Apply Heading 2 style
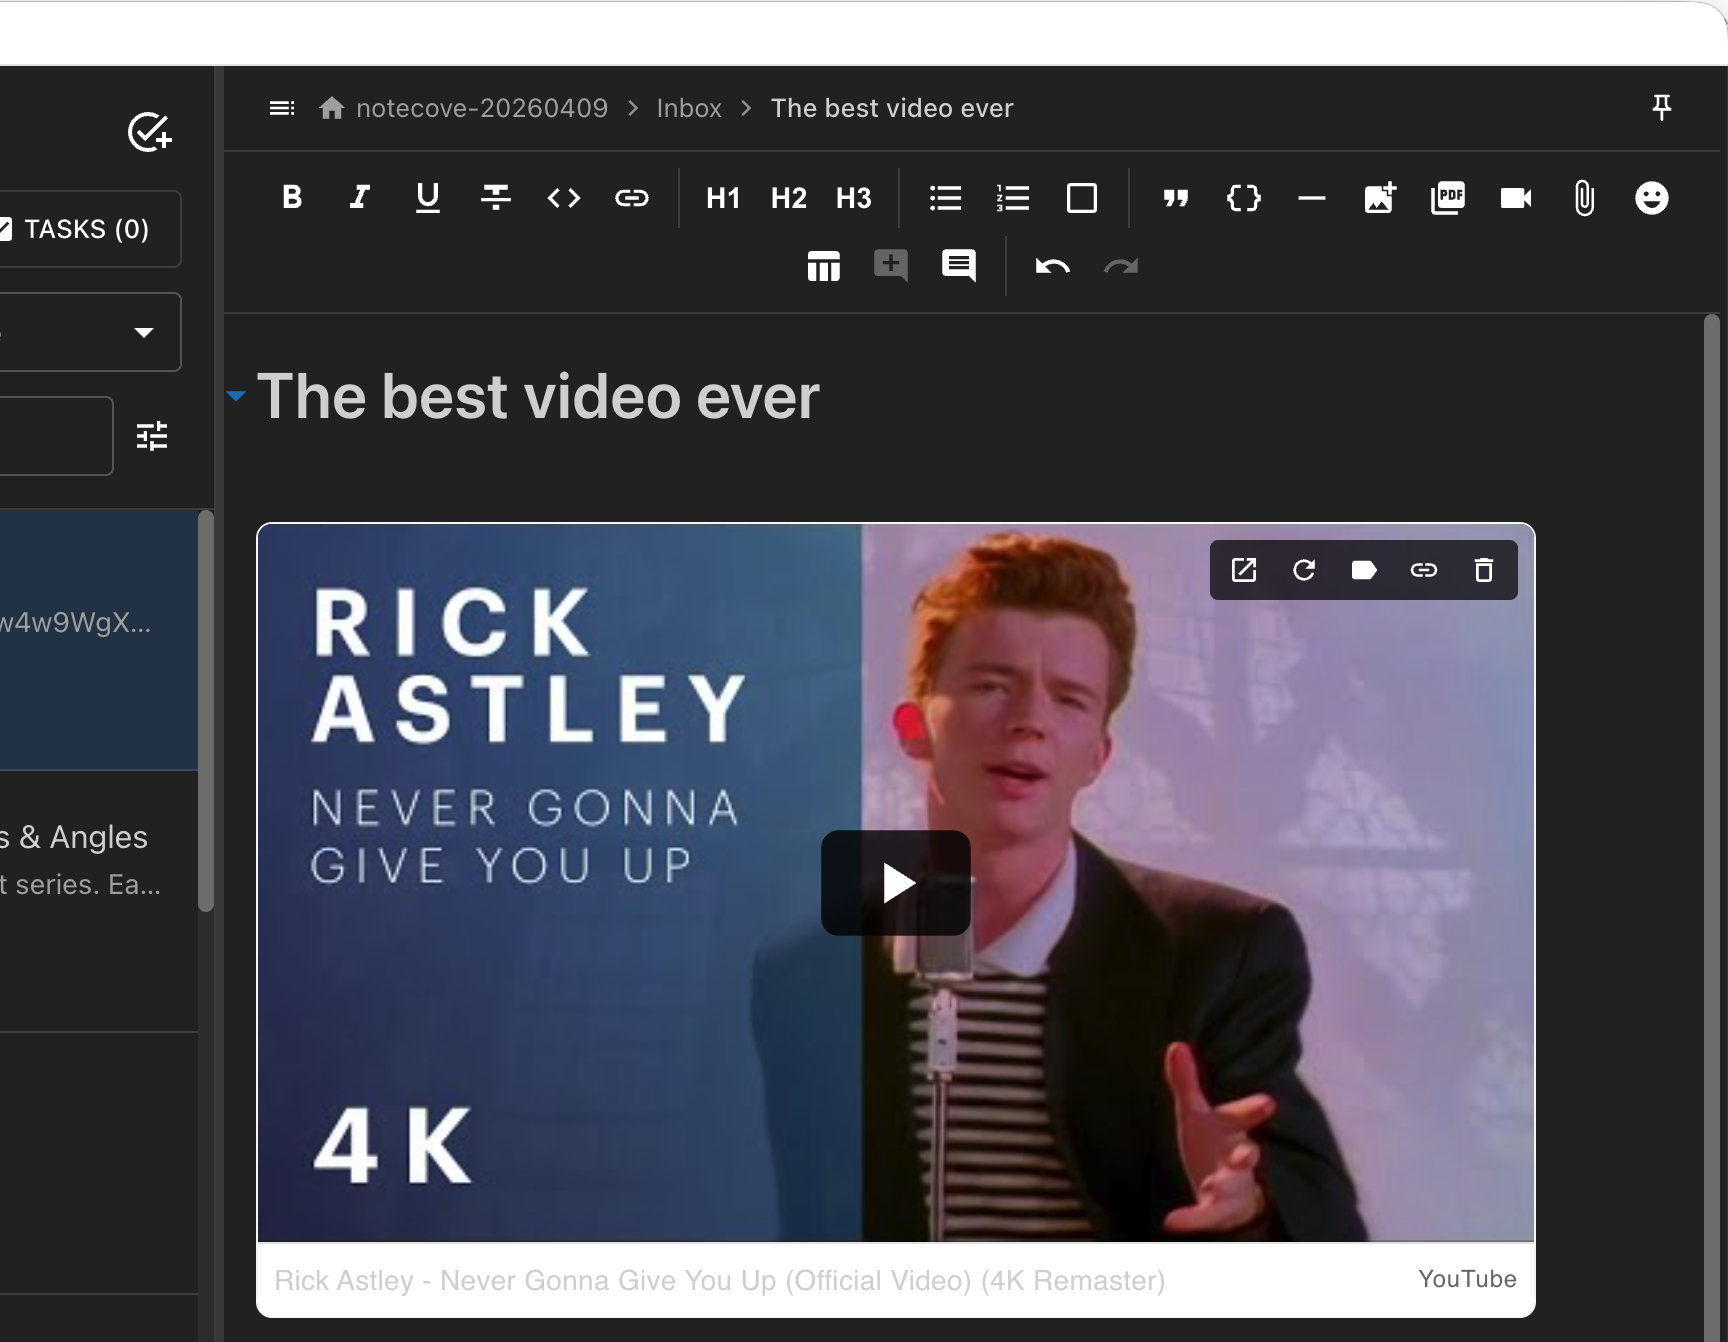The image size is (1728, 1342). tap(789, 198)
